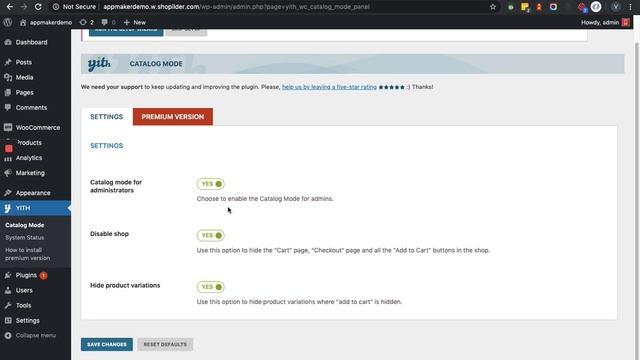Open the Settings sidebar menu item

click(27, 321)
